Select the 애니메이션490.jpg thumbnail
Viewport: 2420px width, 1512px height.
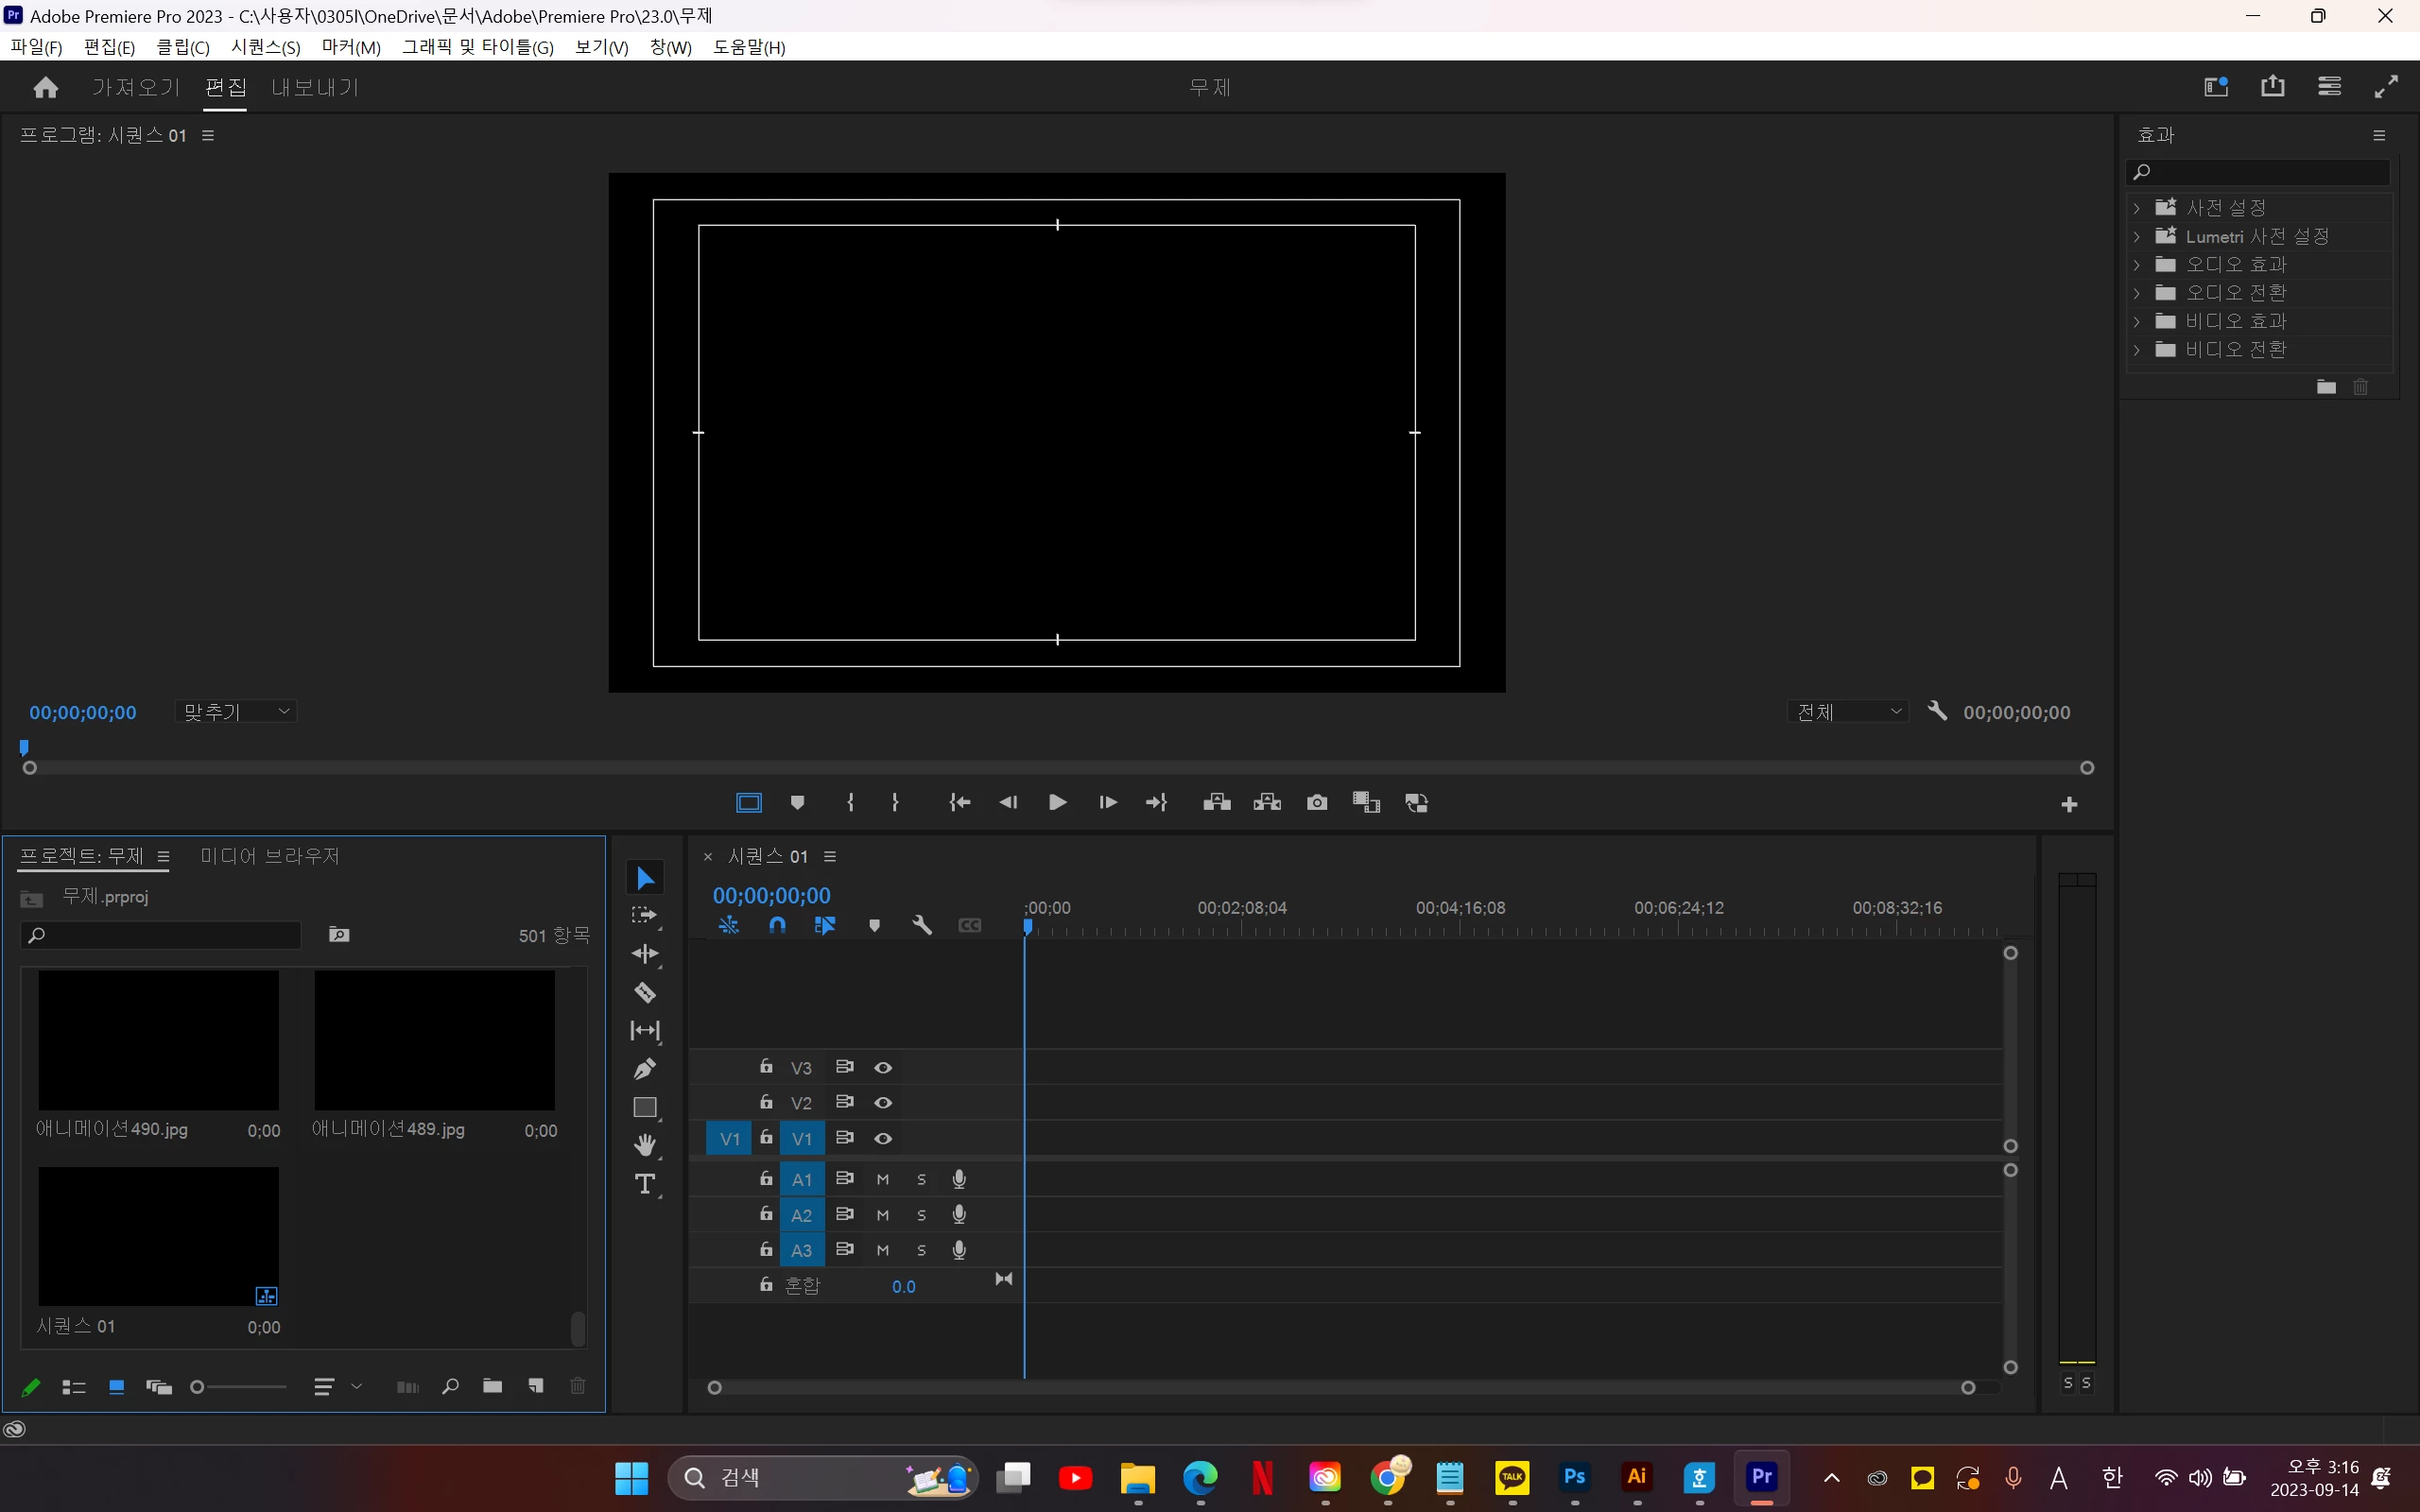[x=158, y=1040]
